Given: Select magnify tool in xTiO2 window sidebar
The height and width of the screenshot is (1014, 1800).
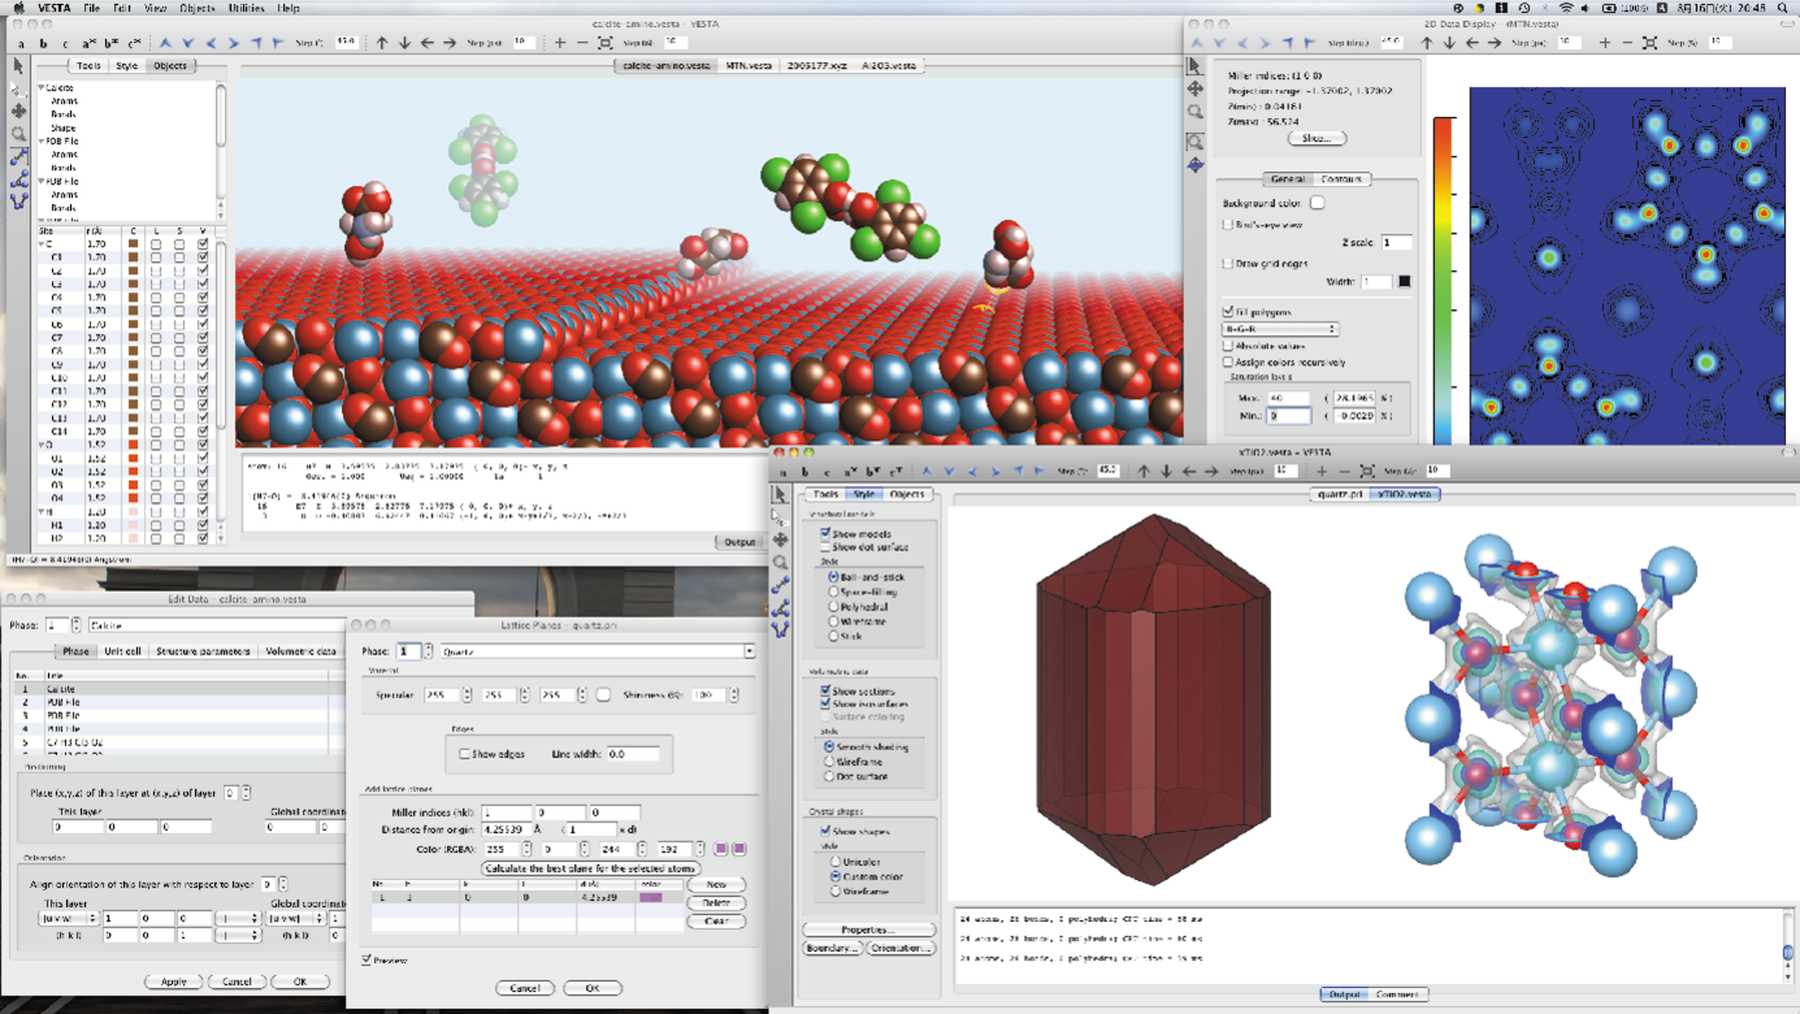Looking at the screenshot, I should point(780,563).
